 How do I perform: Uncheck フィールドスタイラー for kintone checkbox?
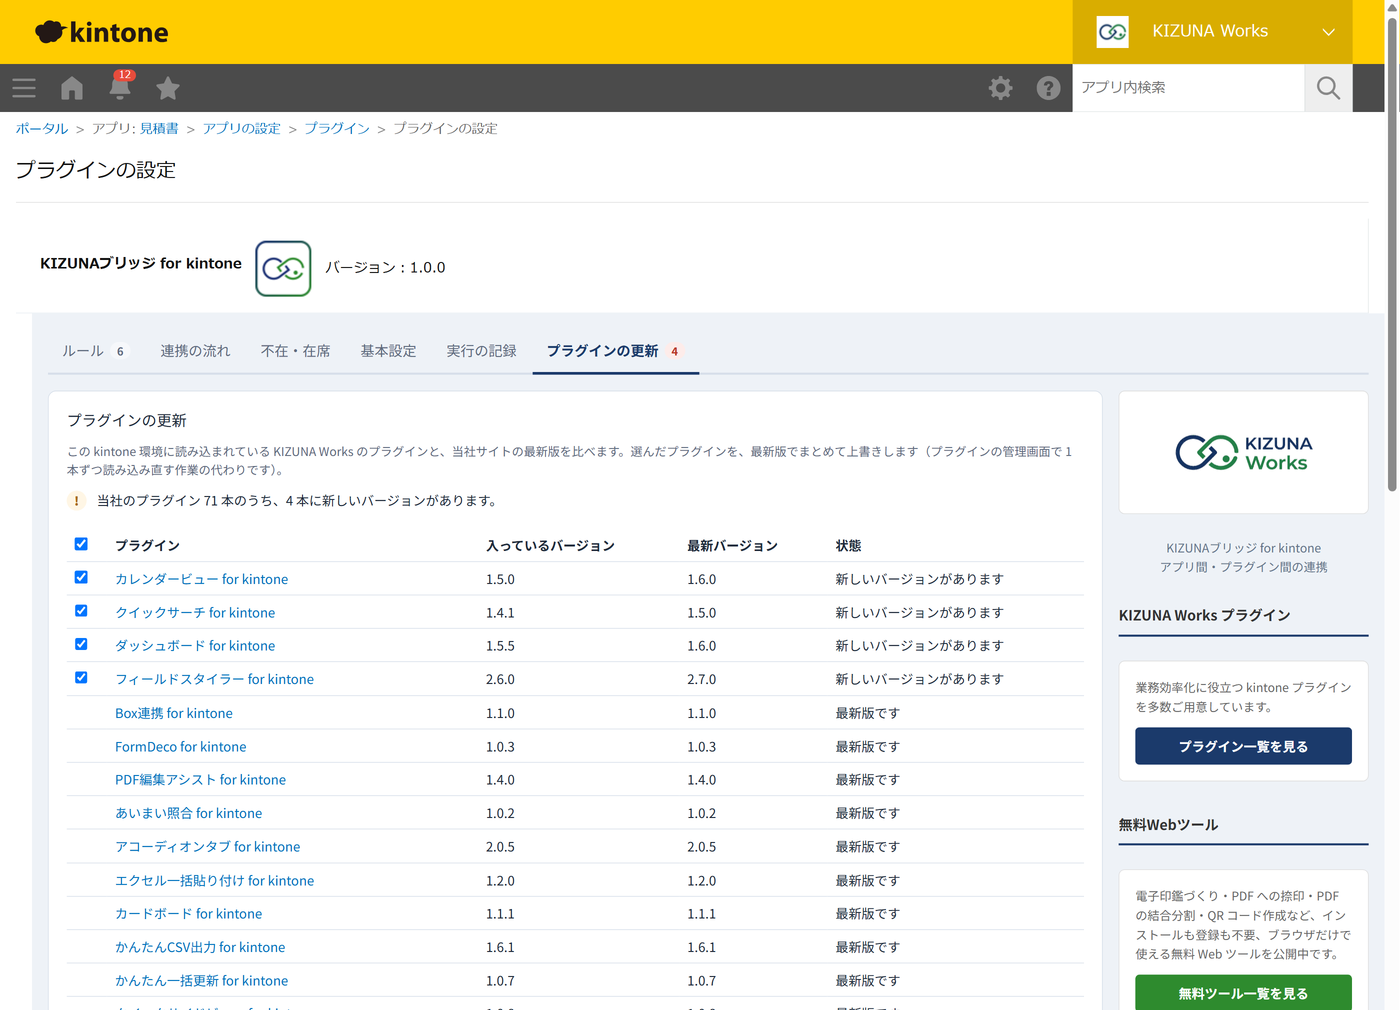click(81, 678)
